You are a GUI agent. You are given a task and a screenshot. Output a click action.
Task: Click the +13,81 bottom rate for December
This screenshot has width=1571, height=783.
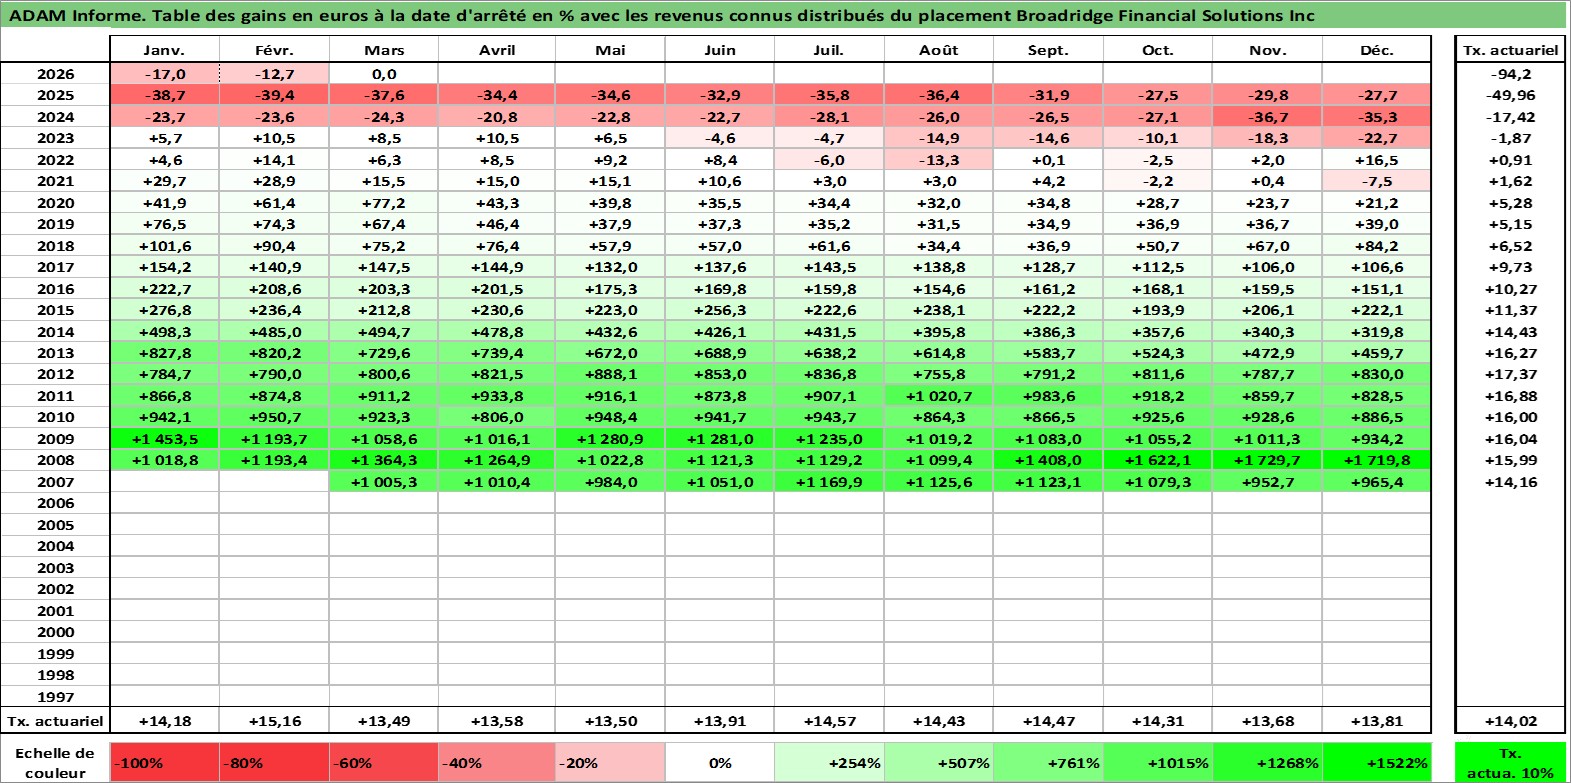click(x=1376, y=721)
